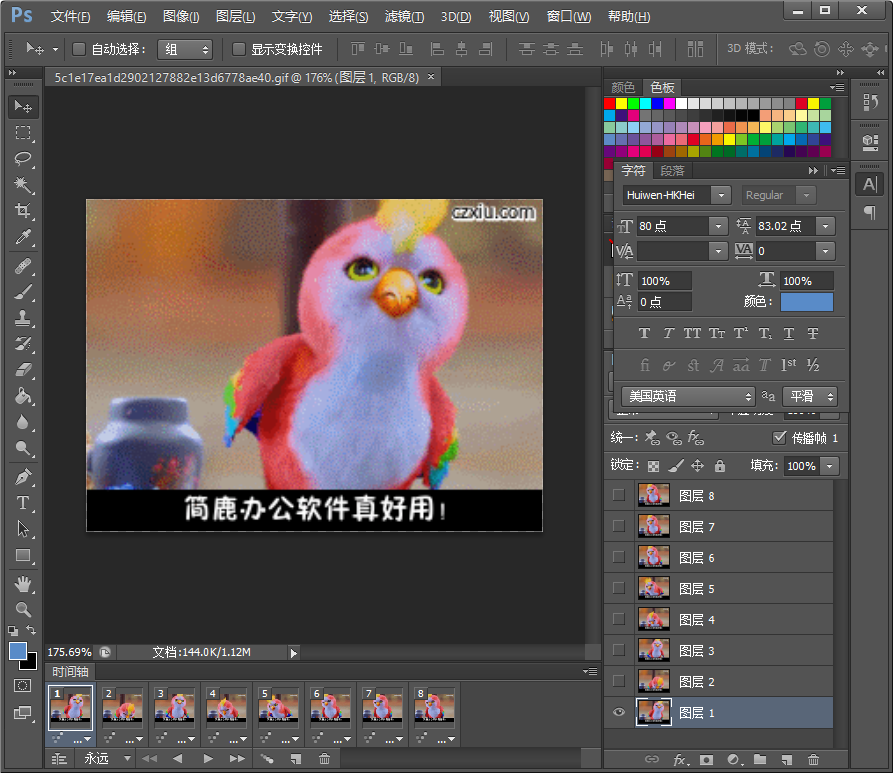Open the 滤镜 menu
This screenshot has width=893, height=773.
[402, 16]
